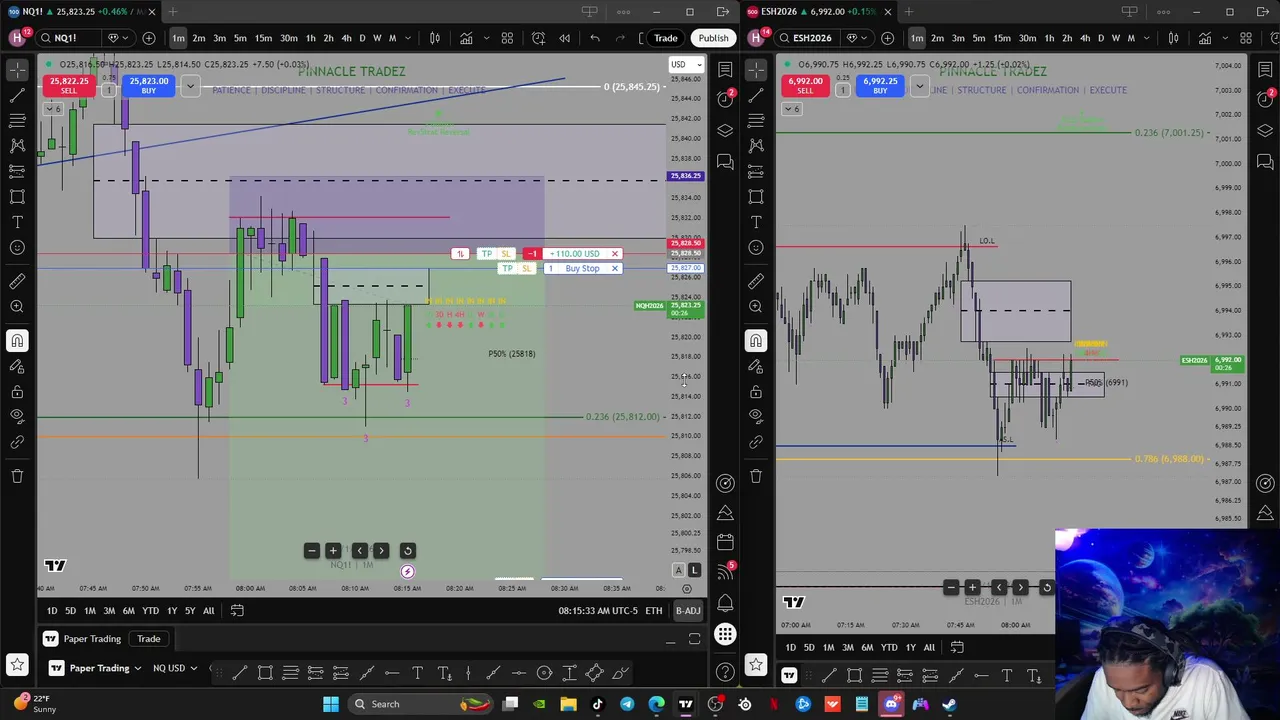
Task: Open alerts panel icon in NQ1! right sidebar
Action: pyautogui.click(x=725, y=100)
